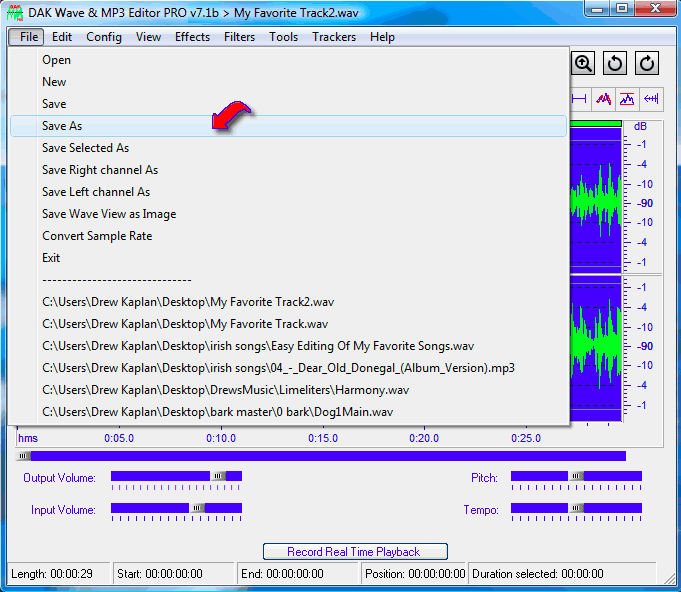Image resolution: width=681 pixels, height=592 pixels.
Task: Click the redo clockwise arrow icon
Action: pos(647,64)
